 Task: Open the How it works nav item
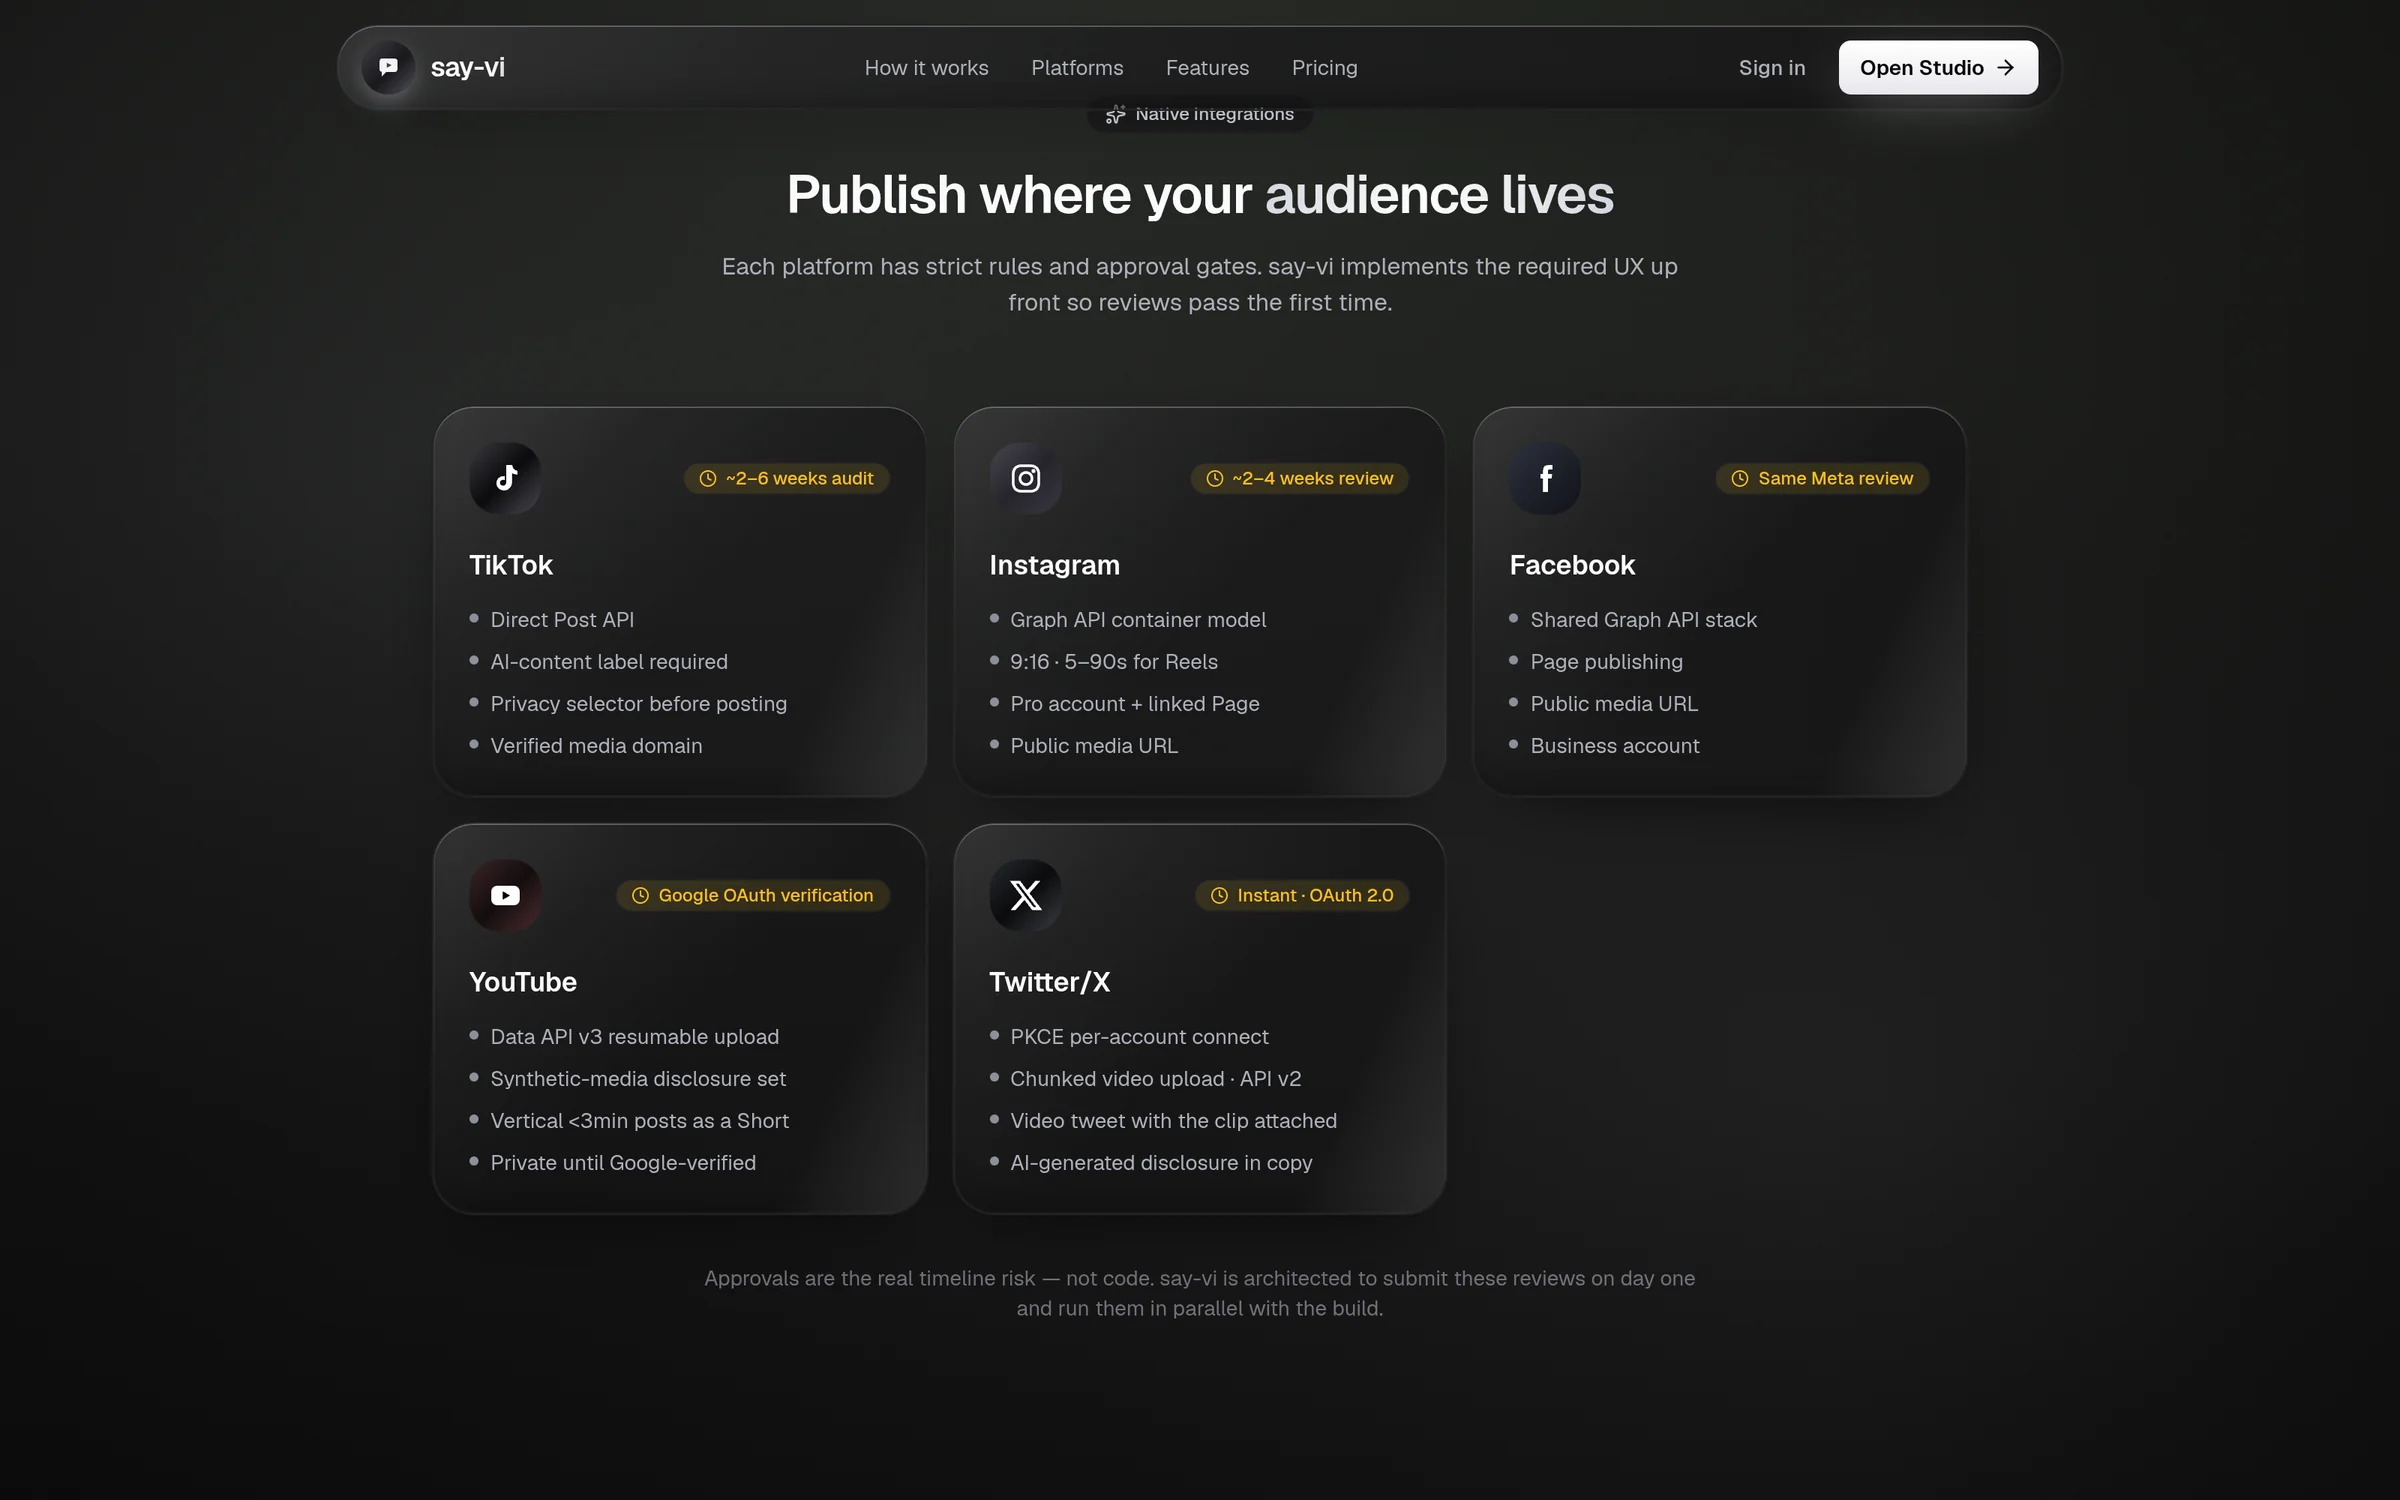point(927,67)
